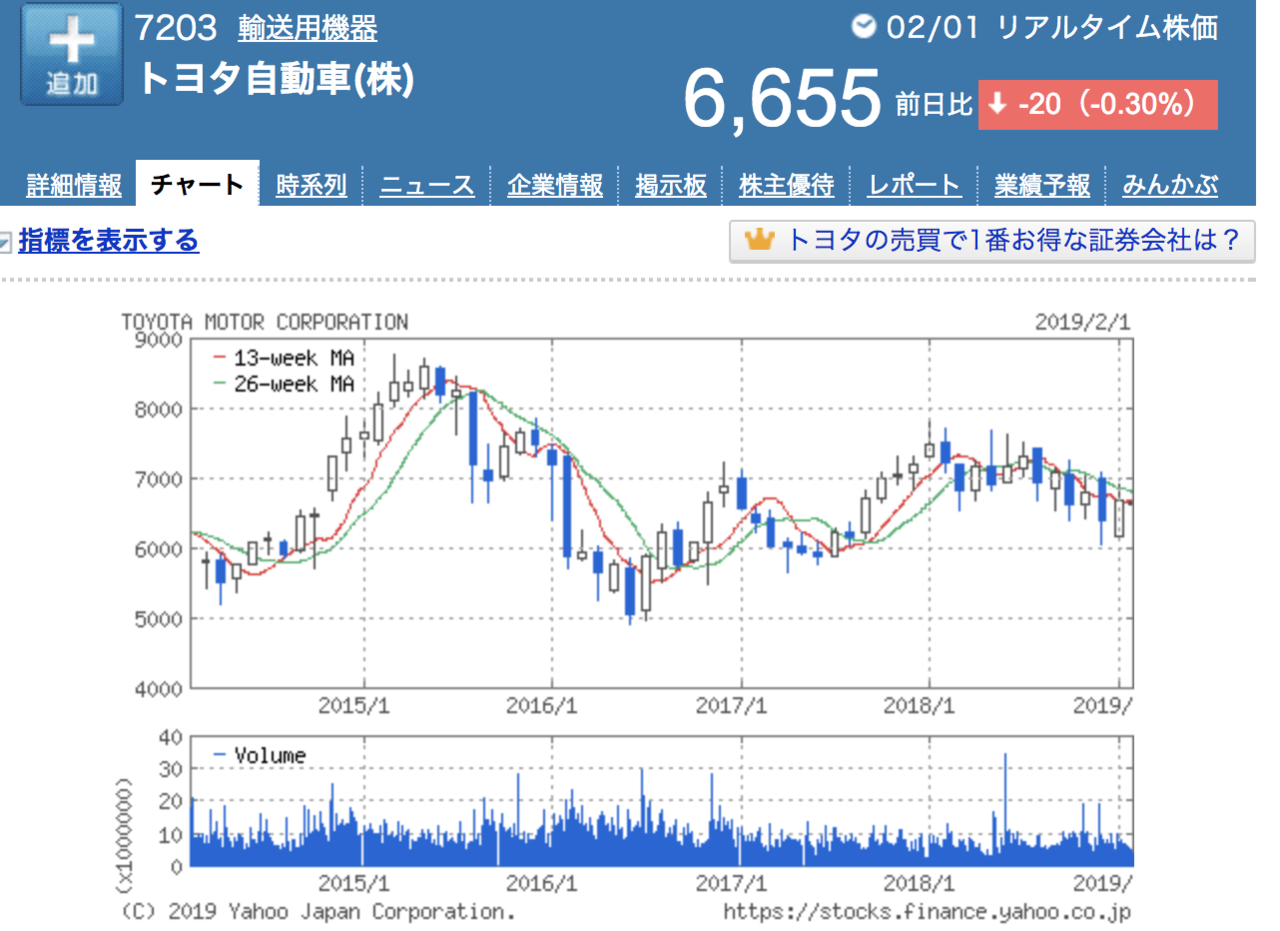This screenshot has height=931, width=1280.
Task: Open the 掲示板 tab
Action: 671,185
